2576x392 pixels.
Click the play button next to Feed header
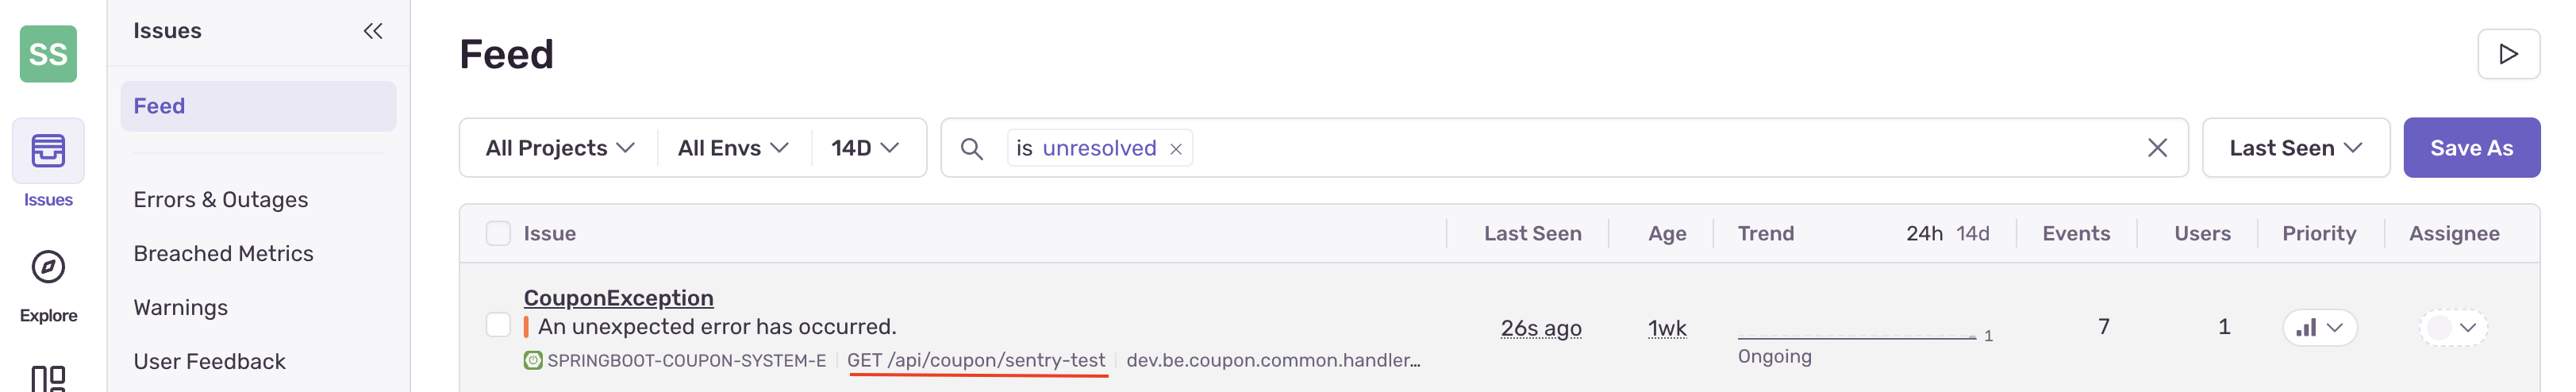coord(2507,54)
